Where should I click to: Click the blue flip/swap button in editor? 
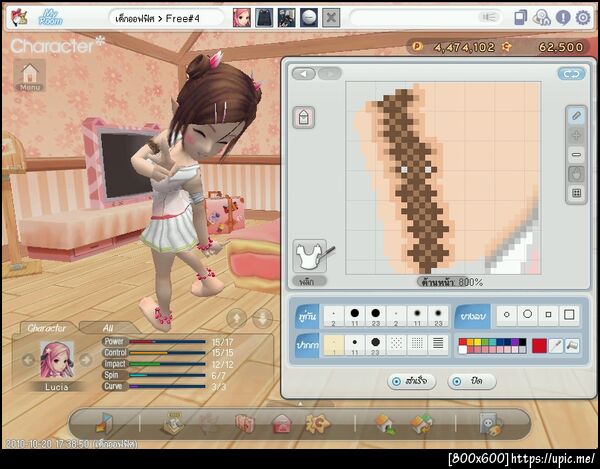[571, 74]
